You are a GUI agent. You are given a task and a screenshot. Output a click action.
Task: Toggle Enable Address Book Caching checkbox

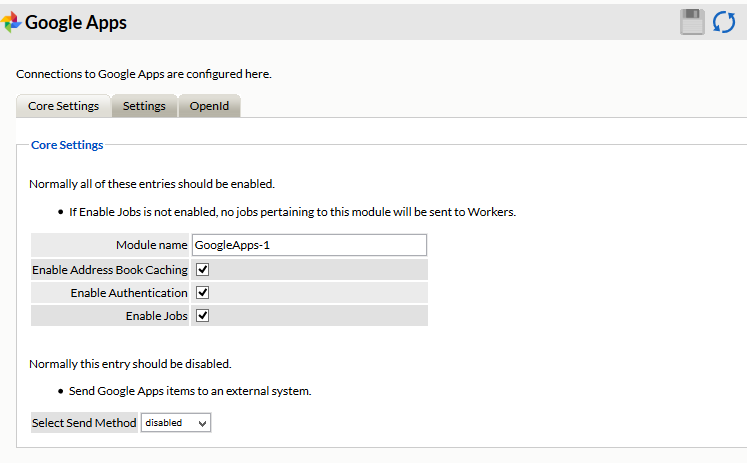(202, 270)
